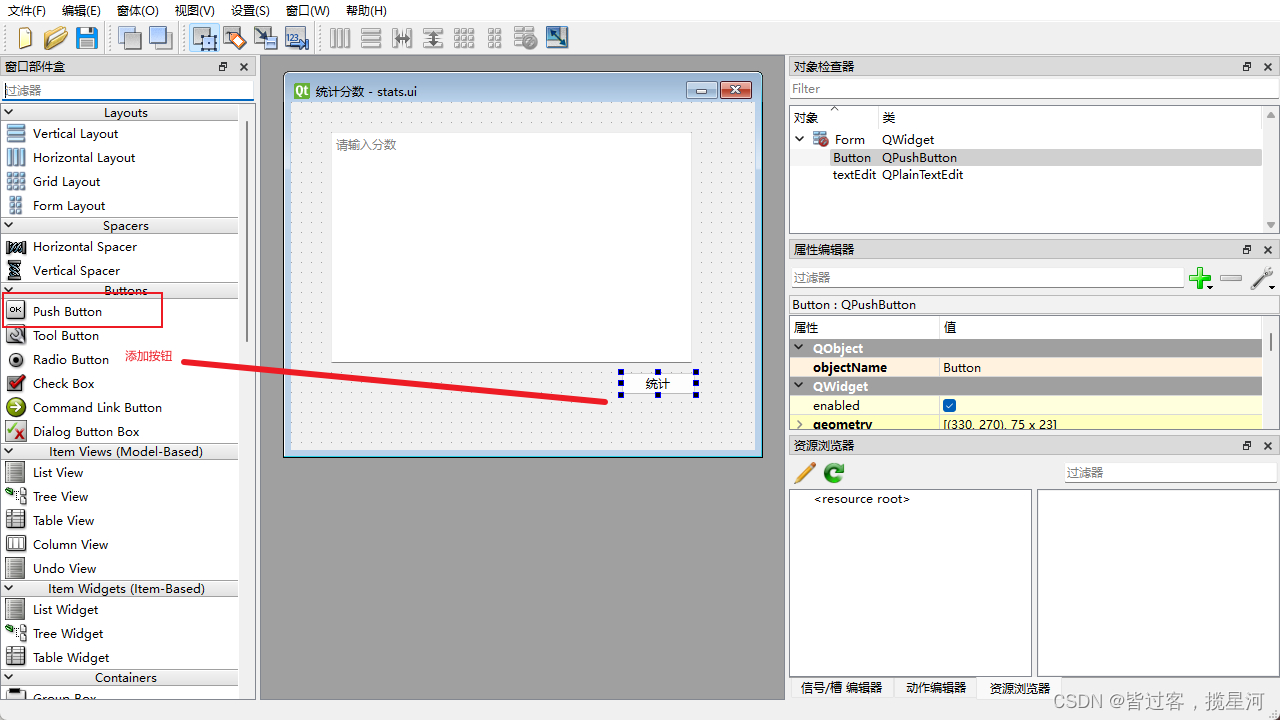Click the 请输入分数 text area on form

(x=511, y=247)
